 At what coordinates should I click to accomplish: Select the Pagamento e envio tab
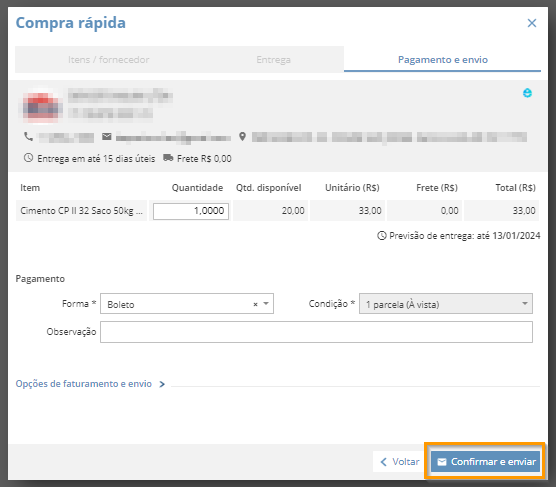(x=443, y=59)
